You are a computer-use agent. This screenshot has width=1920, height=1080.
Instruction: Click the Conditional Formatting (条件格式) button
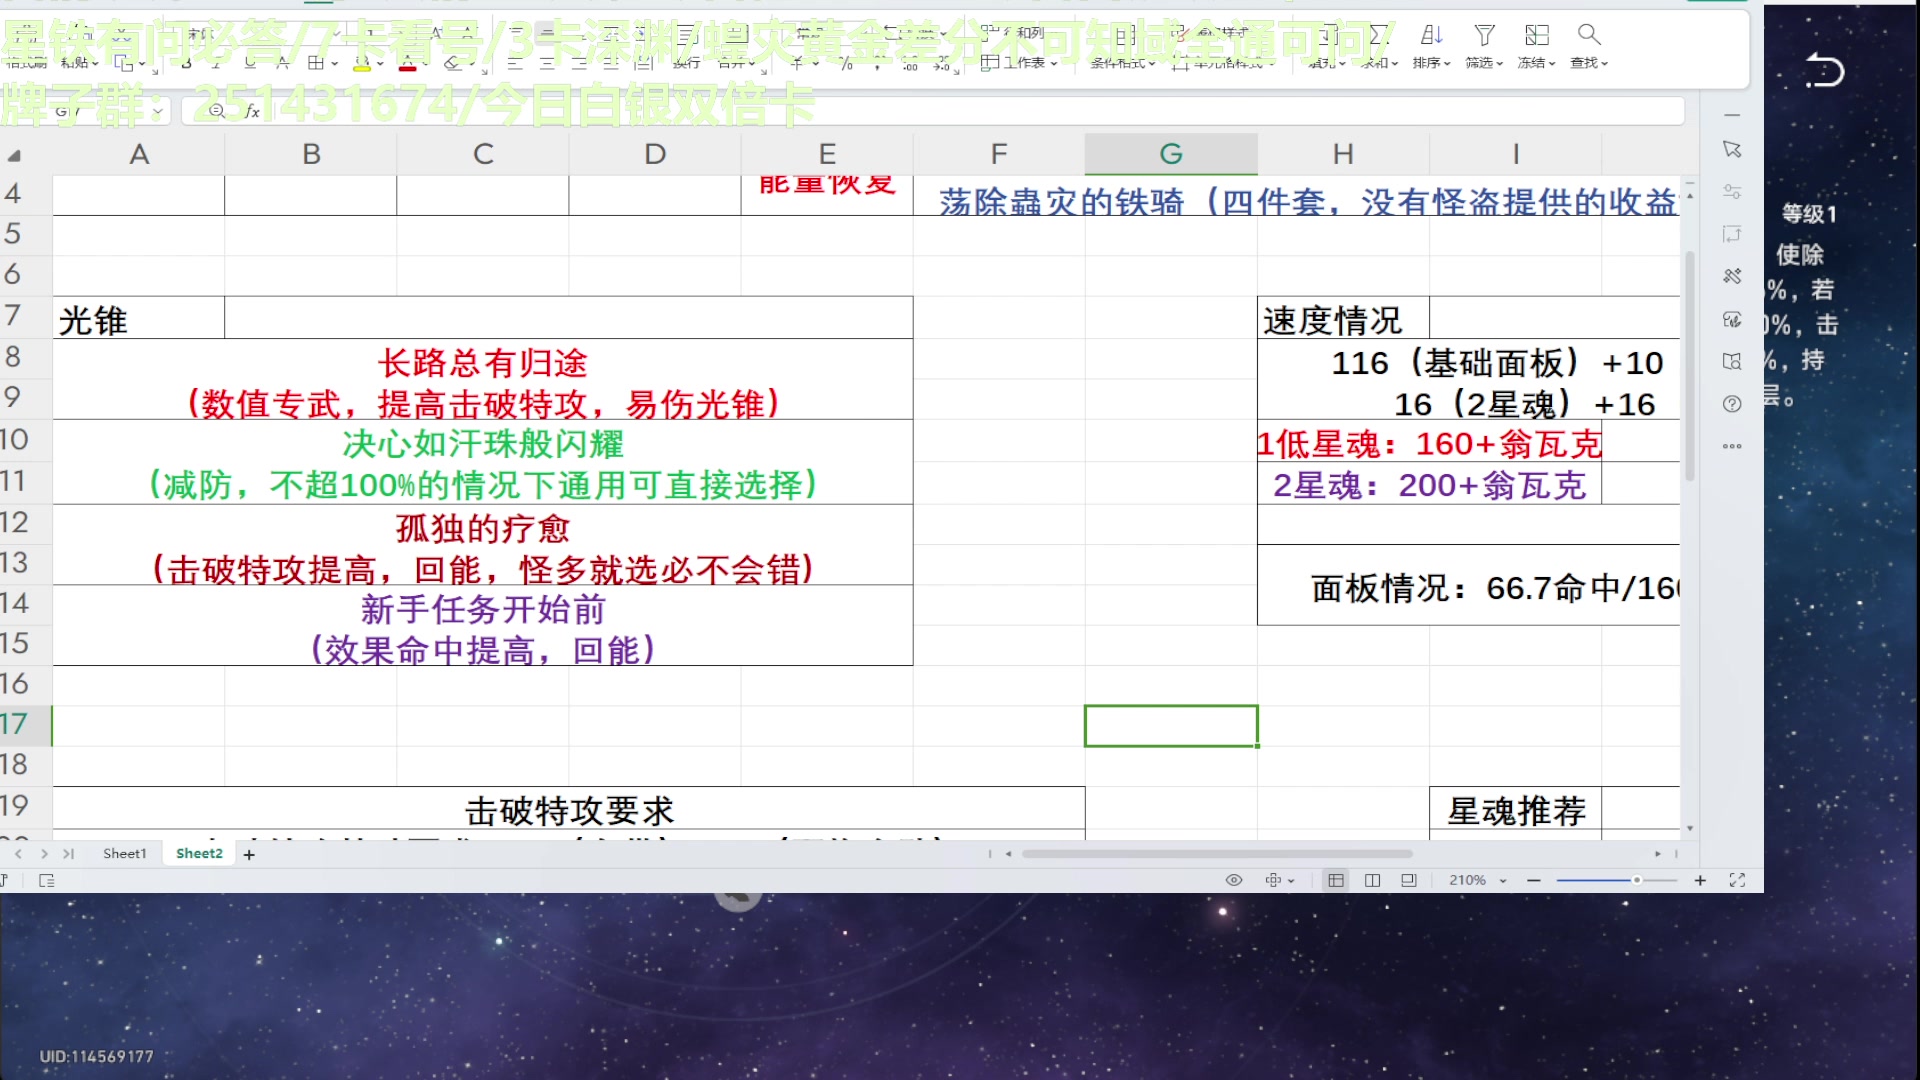coord(1122,63)
